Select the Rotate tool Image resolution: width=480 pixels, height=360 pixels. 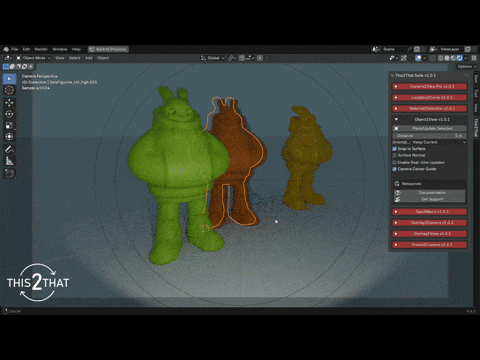(9, 114)
